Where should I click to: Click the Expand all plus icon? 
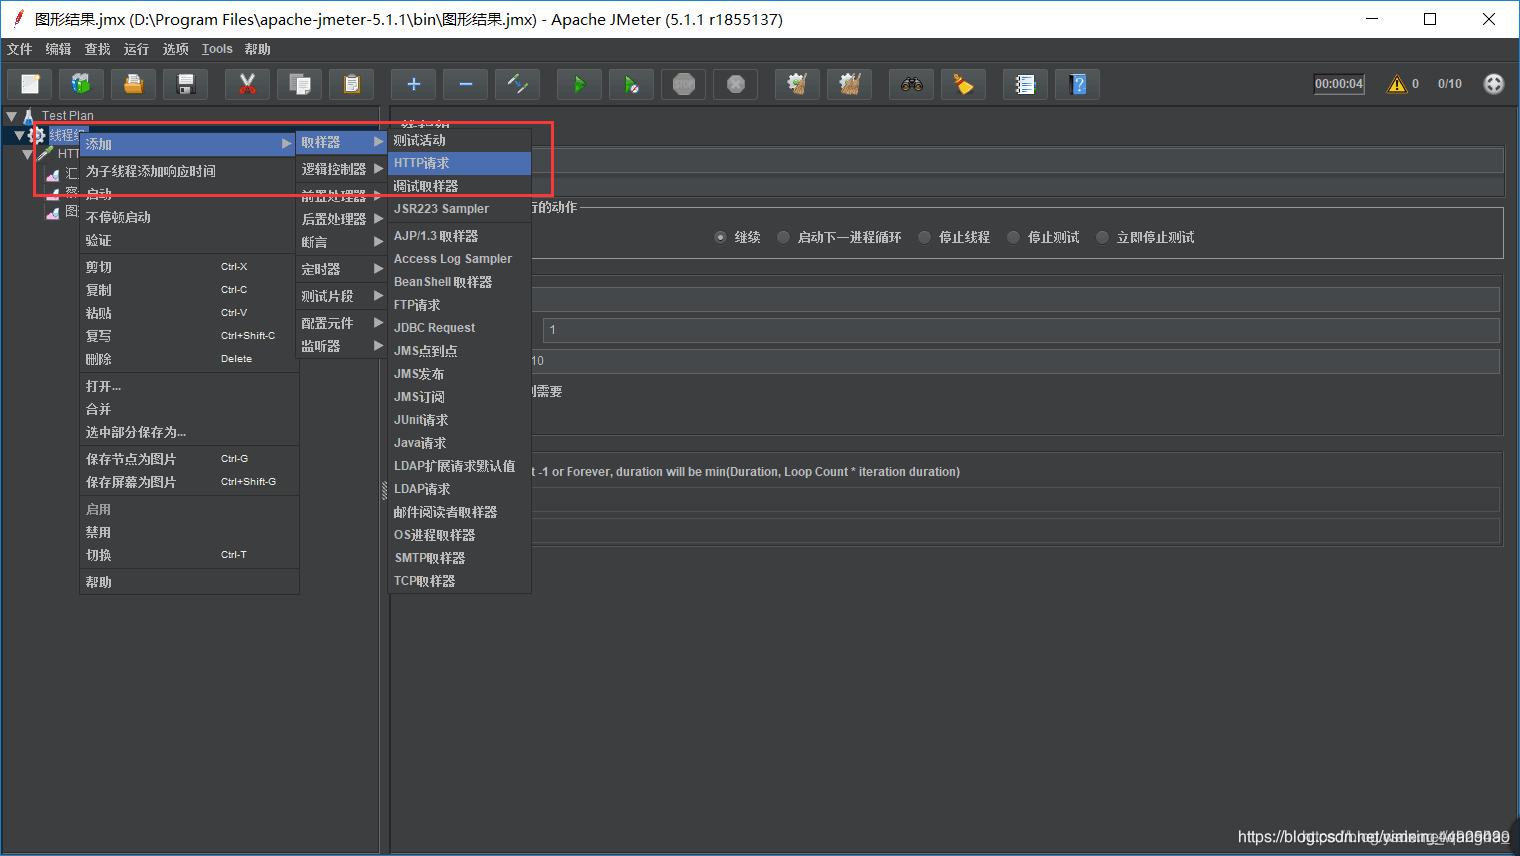[x=413, y=84]
